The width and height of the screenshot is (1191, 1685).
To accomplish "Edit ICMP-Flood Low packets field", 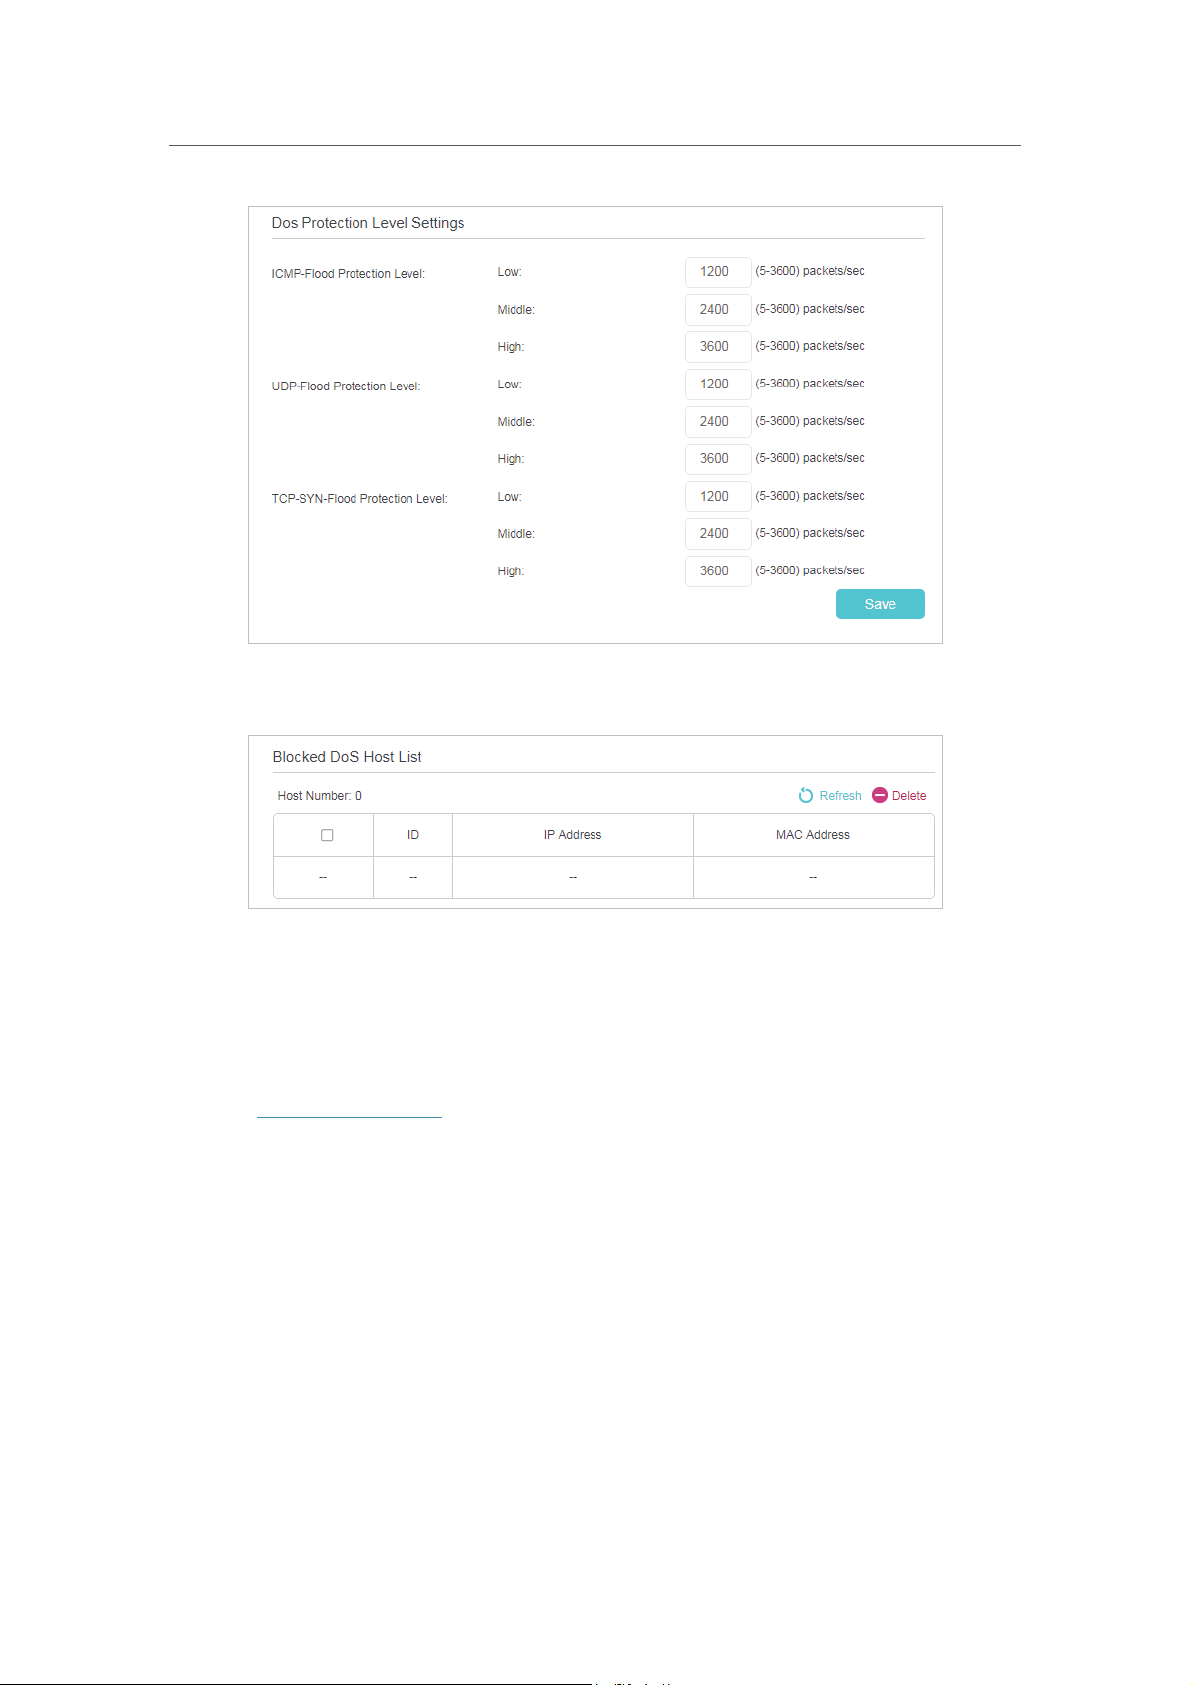I will coord(718,272).
